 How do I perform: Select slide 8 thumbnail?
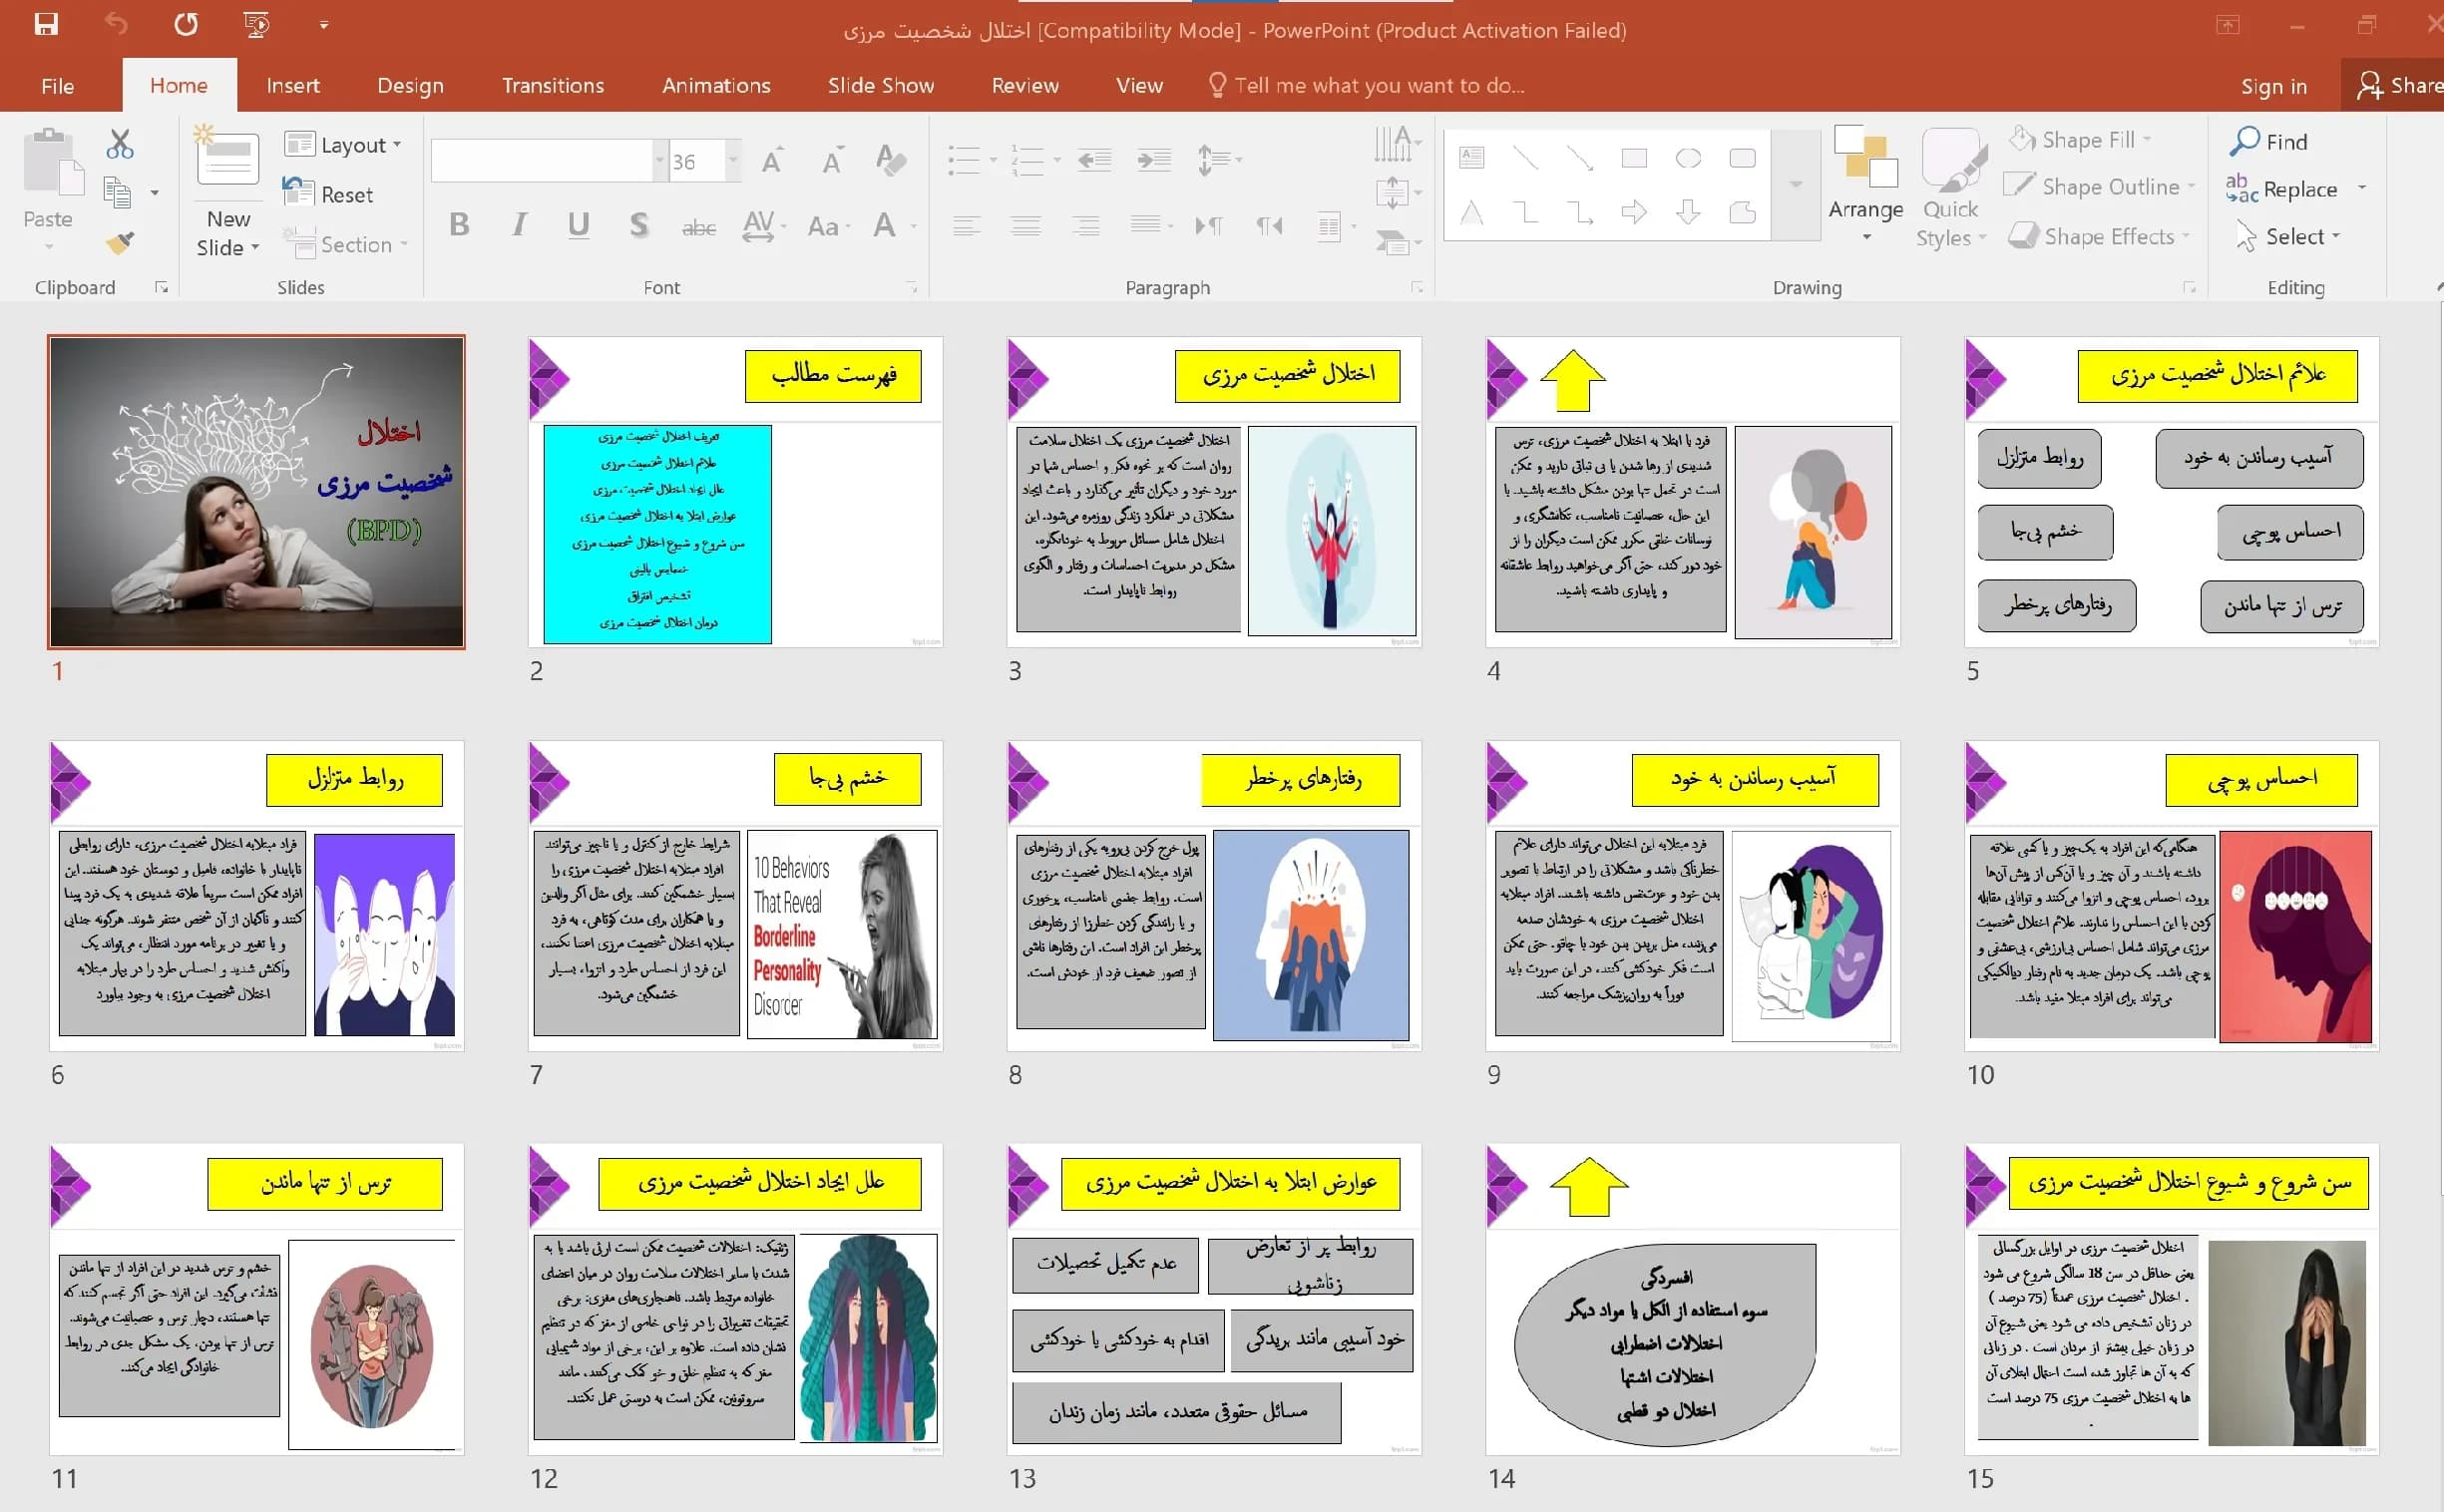(1214, 896)
